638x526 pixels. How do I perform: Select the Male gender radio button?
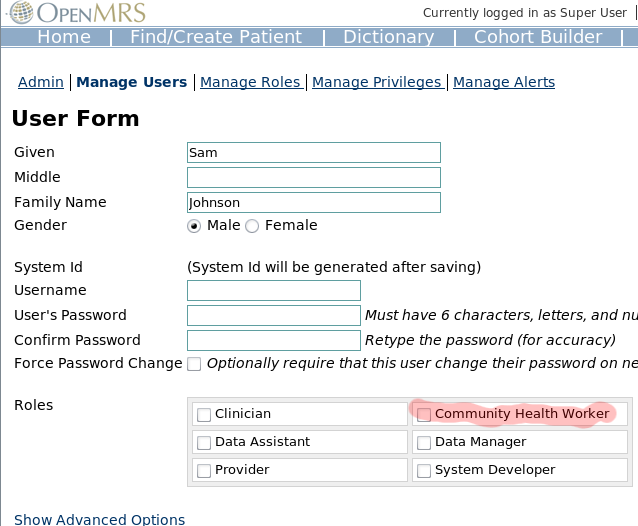[194, 226]
